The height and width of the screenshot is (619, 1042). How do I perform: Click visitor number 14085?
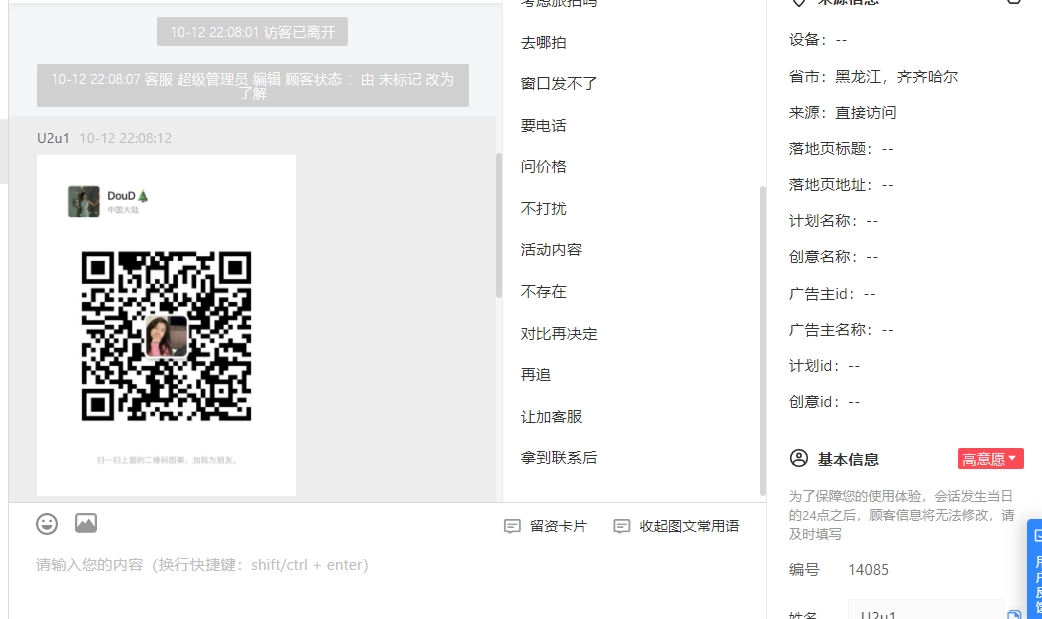pos(868,570)
